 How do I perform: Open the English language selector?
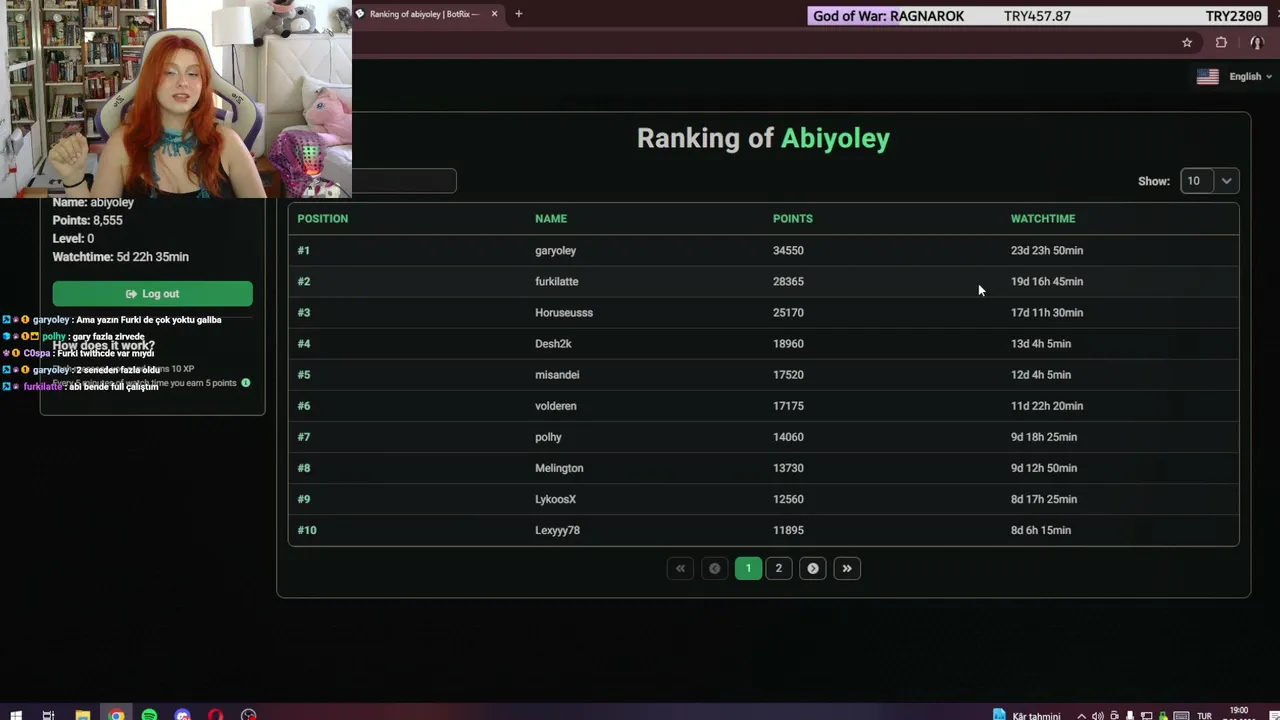[x=1235, y=77]
